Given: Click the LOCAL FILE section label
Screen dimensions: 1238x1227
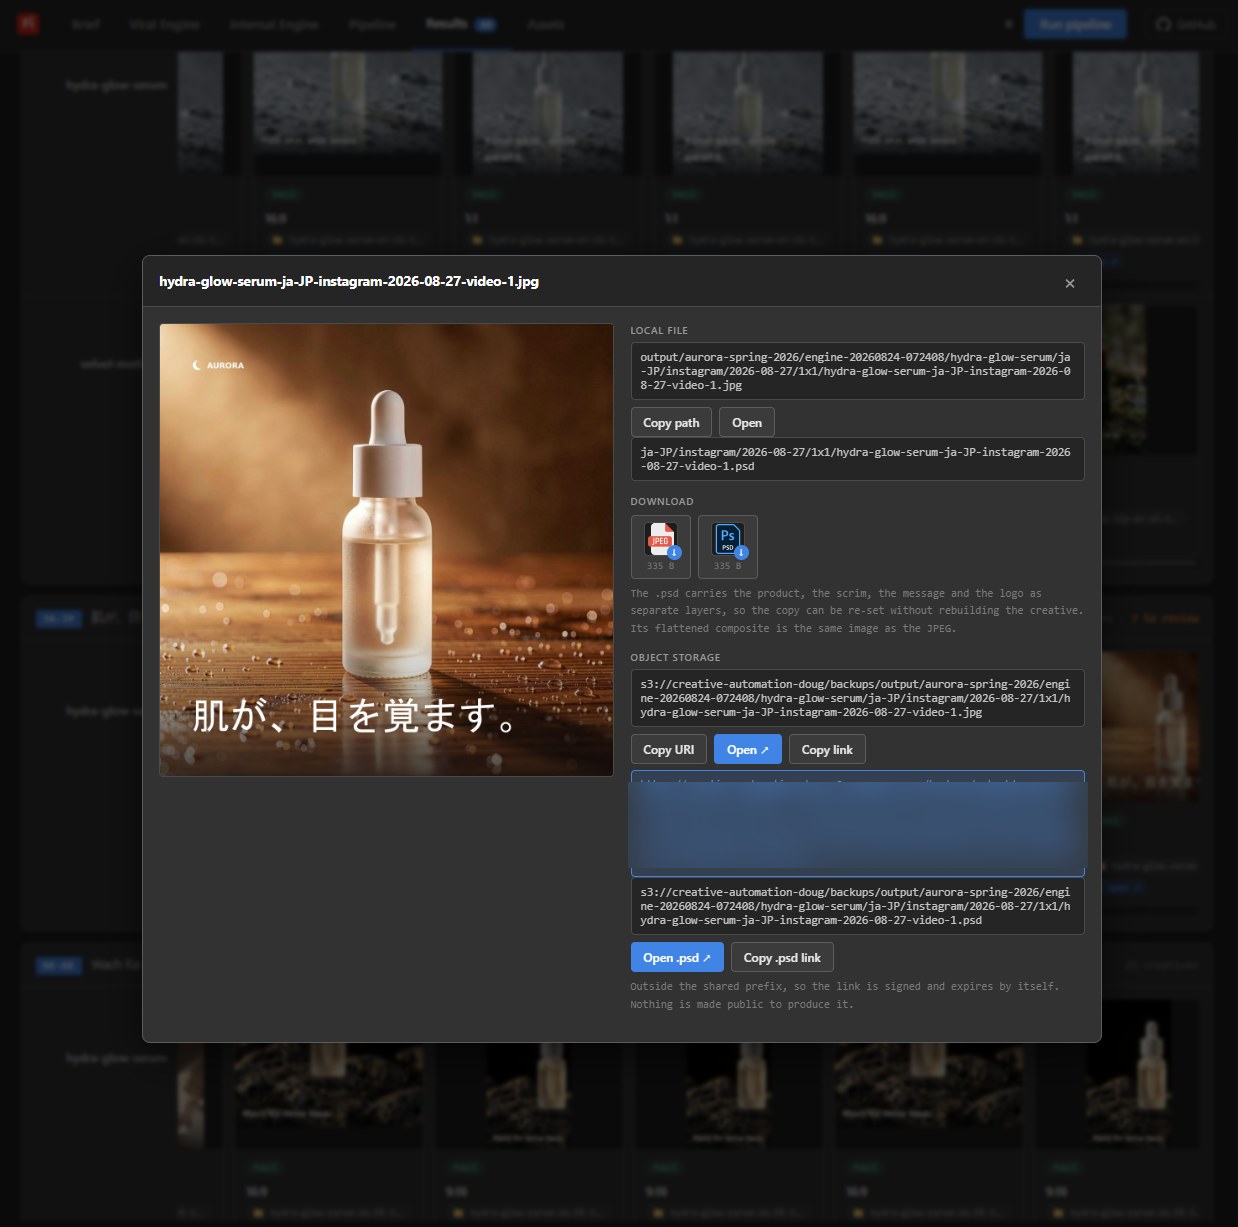Looking at the screenshot, I should (x=659, y=331).
